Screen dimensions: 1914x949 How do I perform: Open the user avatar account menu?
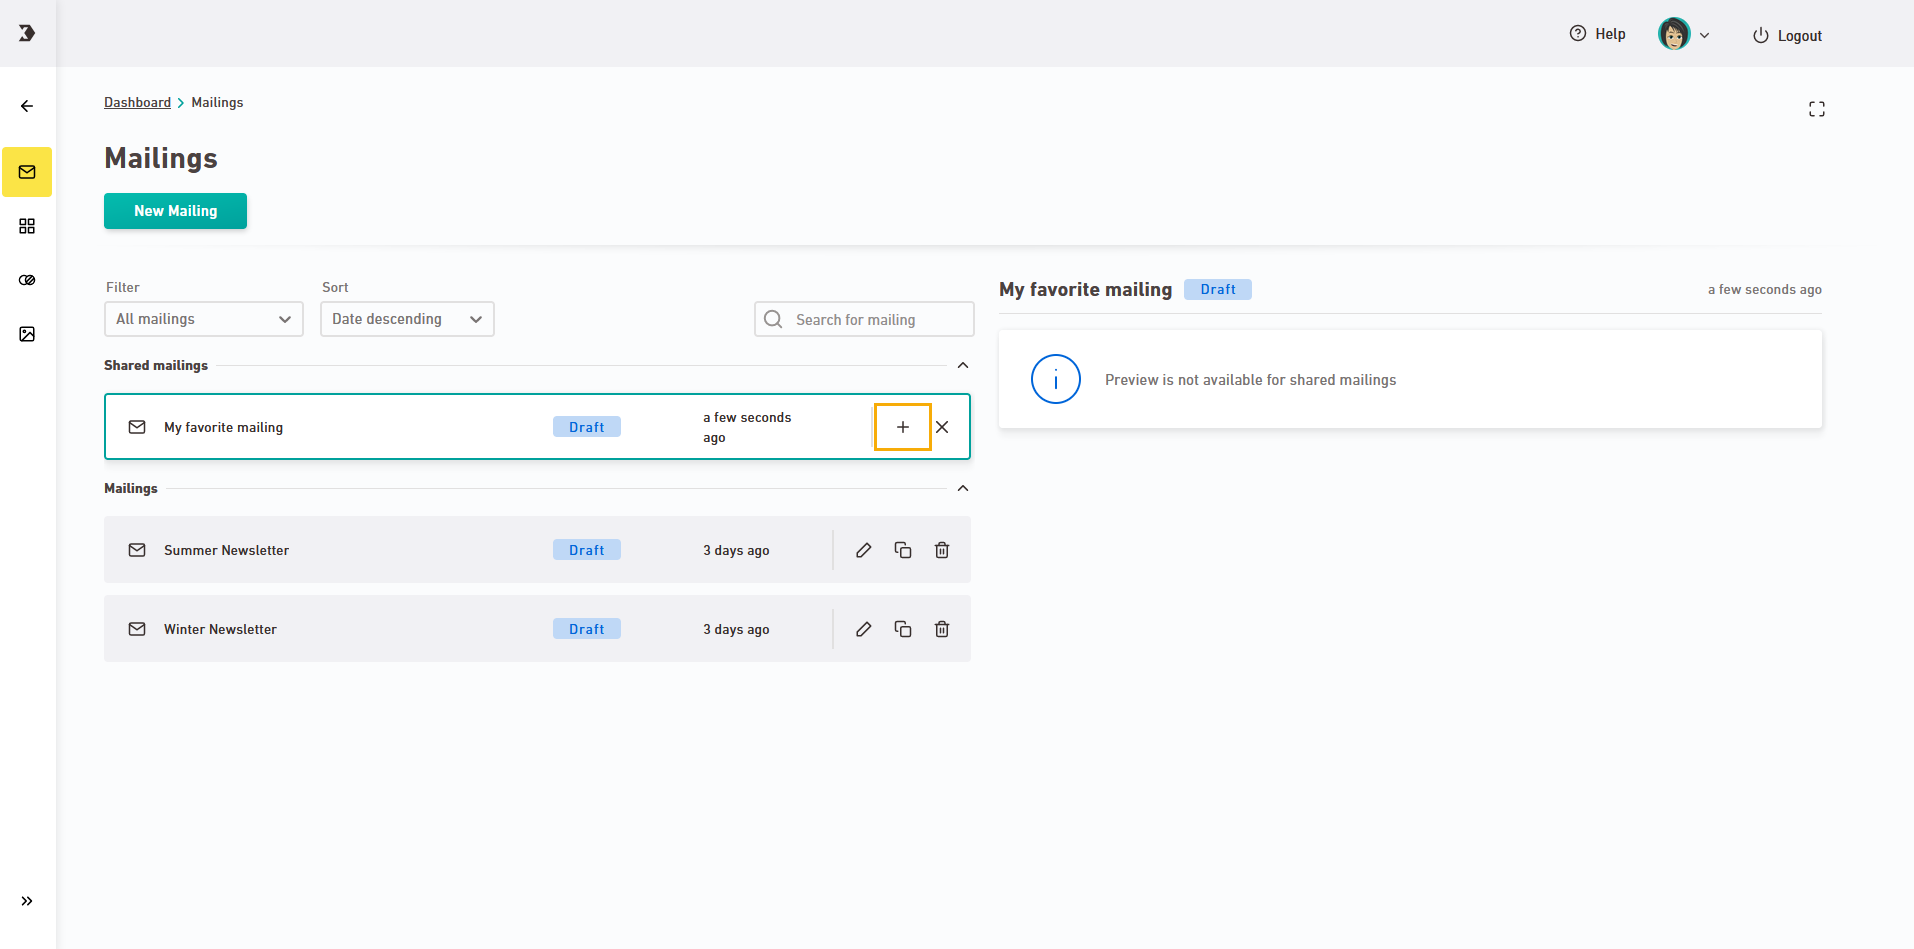click(1684, 35)
